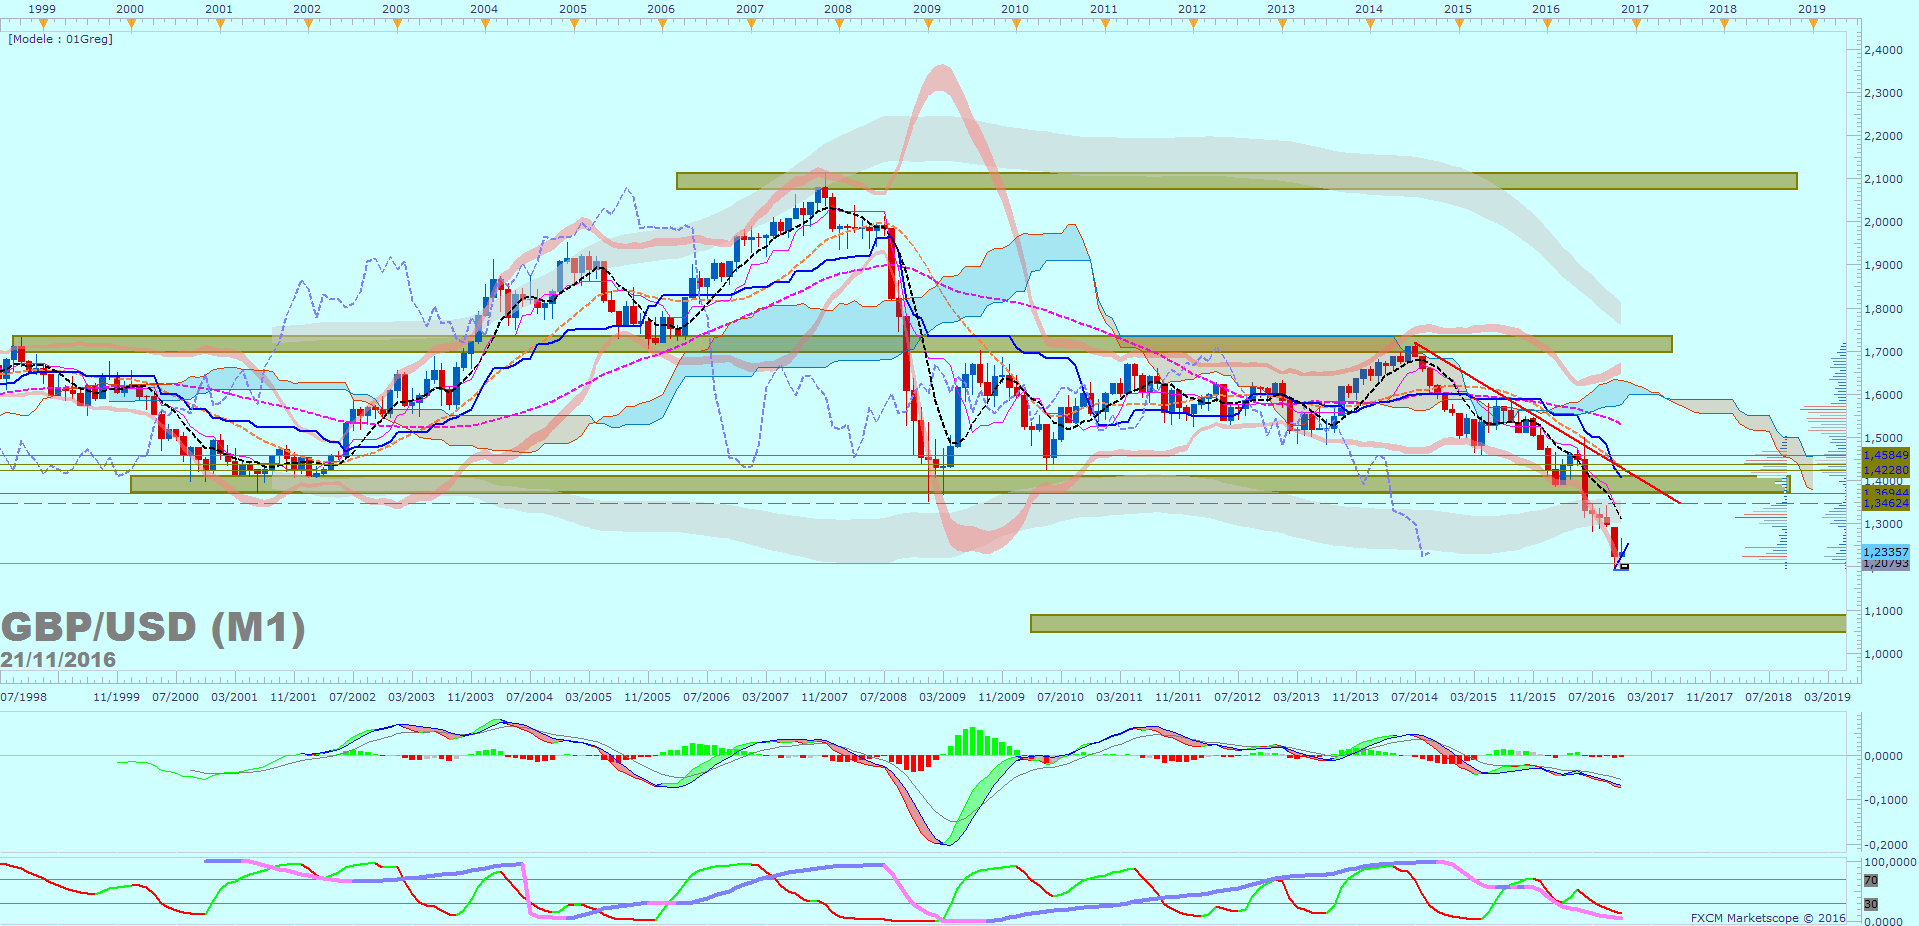Select the 1,34624 price level label
The image size is (1919, 926).
(x=1885, y=503)
